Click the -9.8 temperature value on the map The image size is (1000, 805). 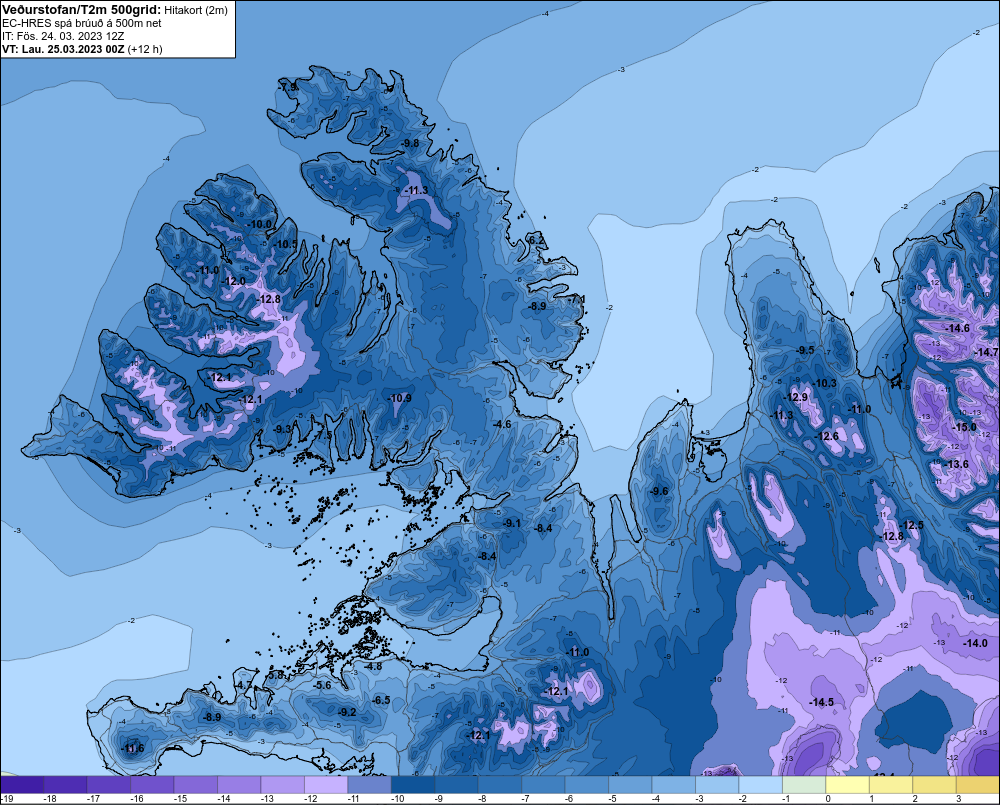[411, 144]
